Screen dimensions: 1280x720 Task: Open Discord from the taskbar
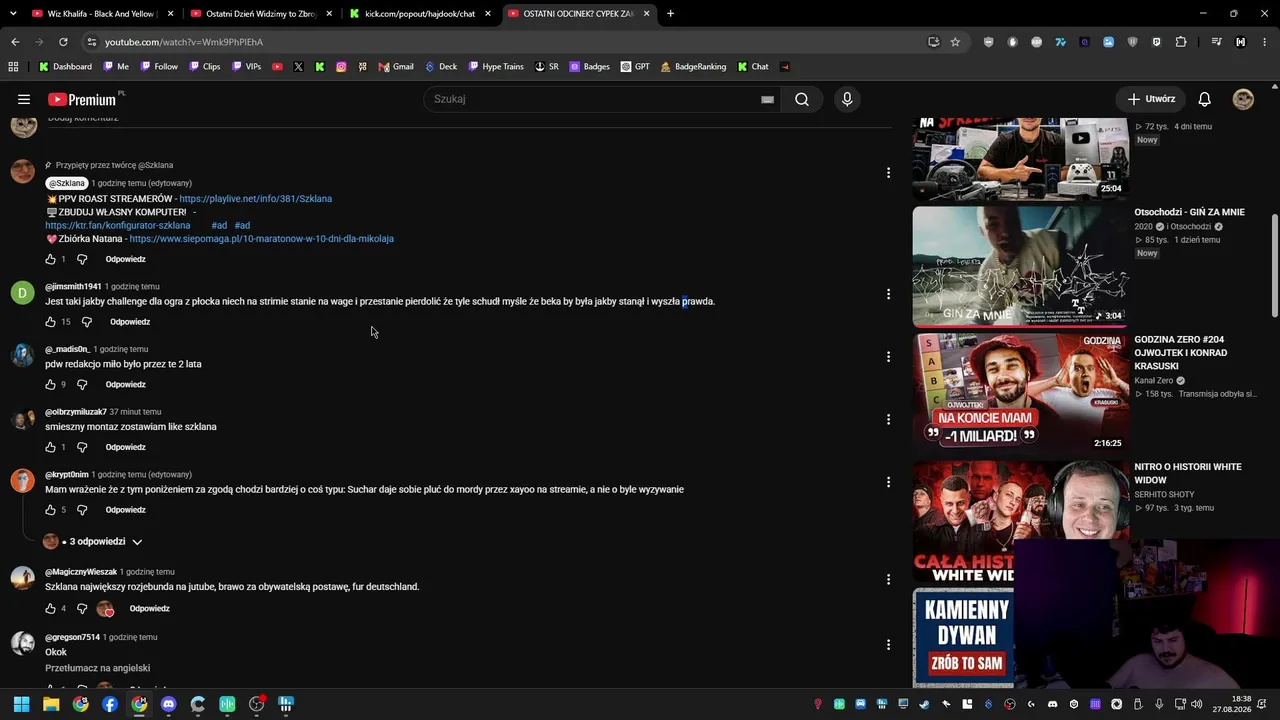(168, 704)
